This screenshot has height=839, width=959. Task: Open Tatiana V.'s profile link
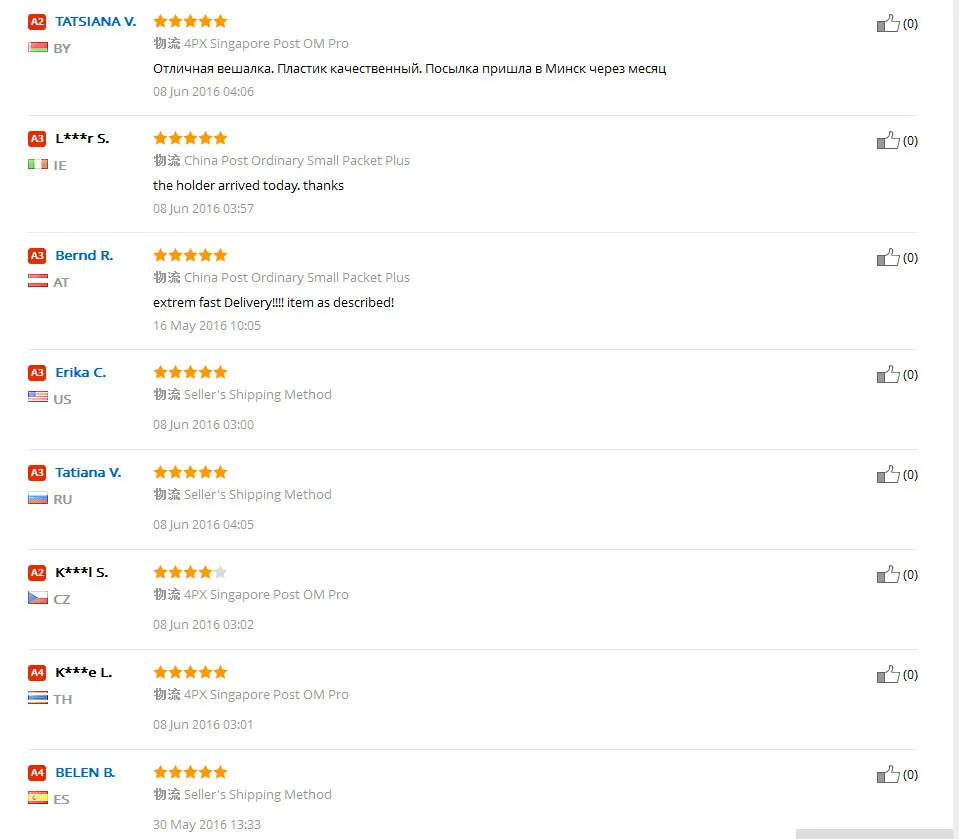[88, 473]
